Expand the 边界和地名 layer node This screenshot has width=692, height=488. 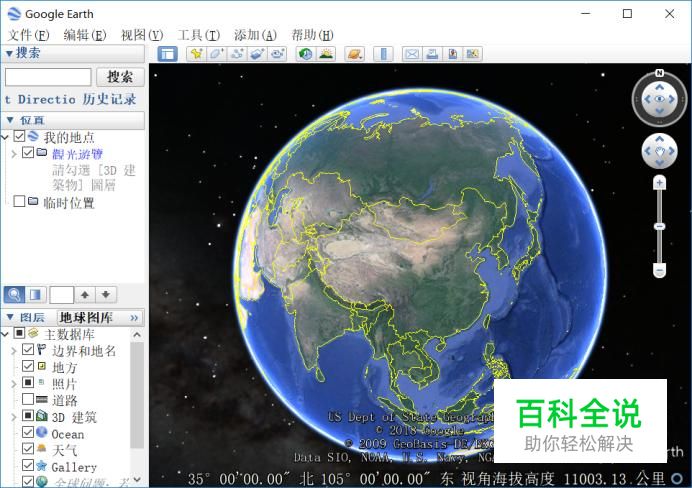pyautogui.click(x=14, y=351)
